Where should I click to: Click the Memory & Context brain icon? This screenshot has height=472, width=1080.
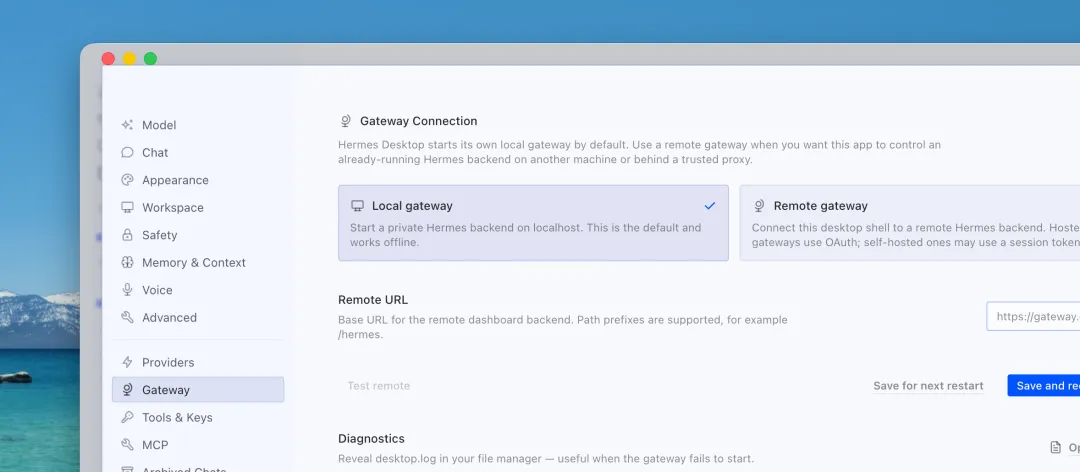tap(127, 263)
